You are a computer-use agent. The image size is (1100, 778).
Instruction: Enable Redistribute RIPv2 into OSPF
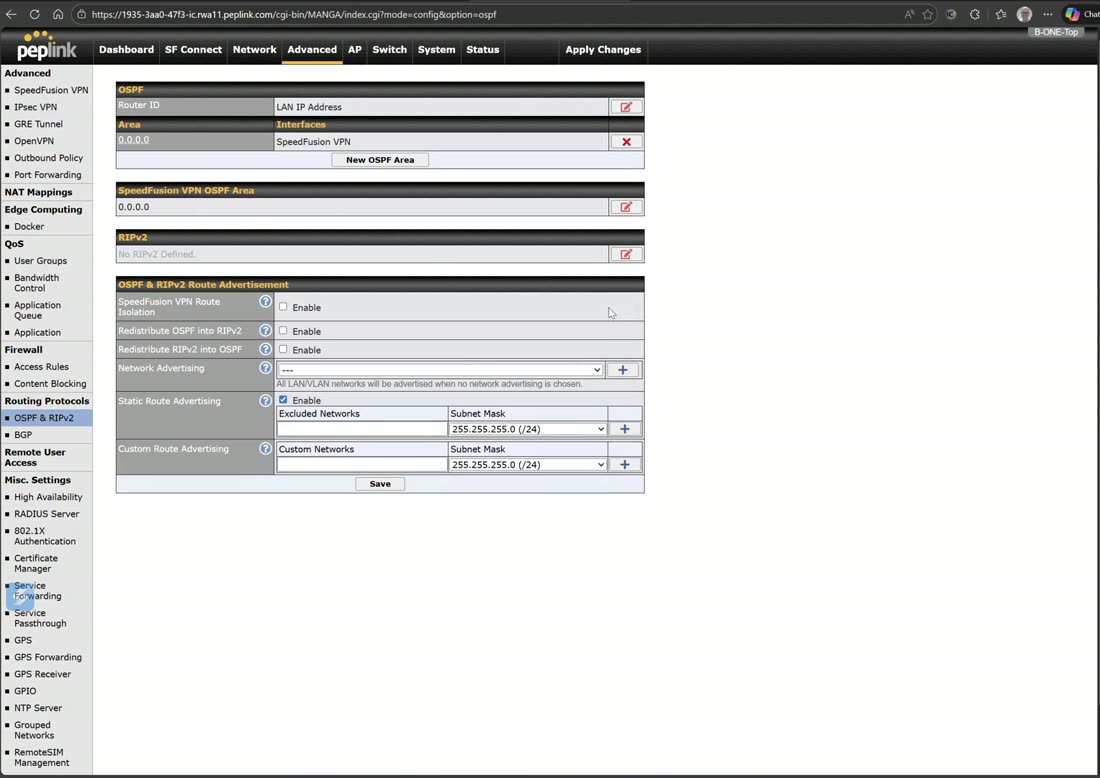(283, 349)
